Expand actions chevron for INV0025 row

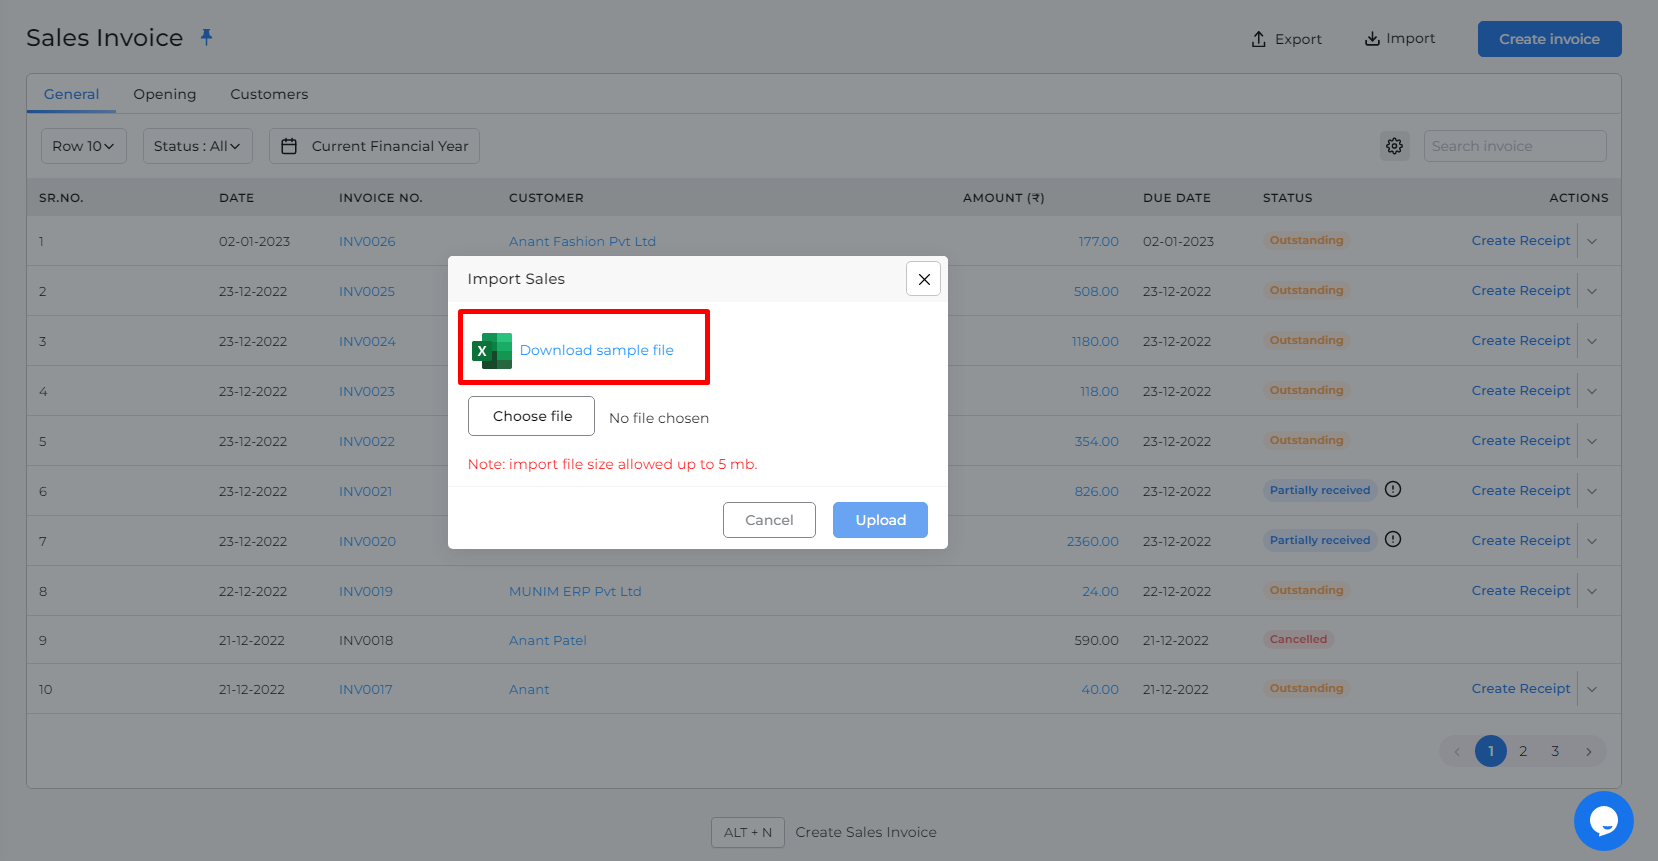tap(1592, 291)
